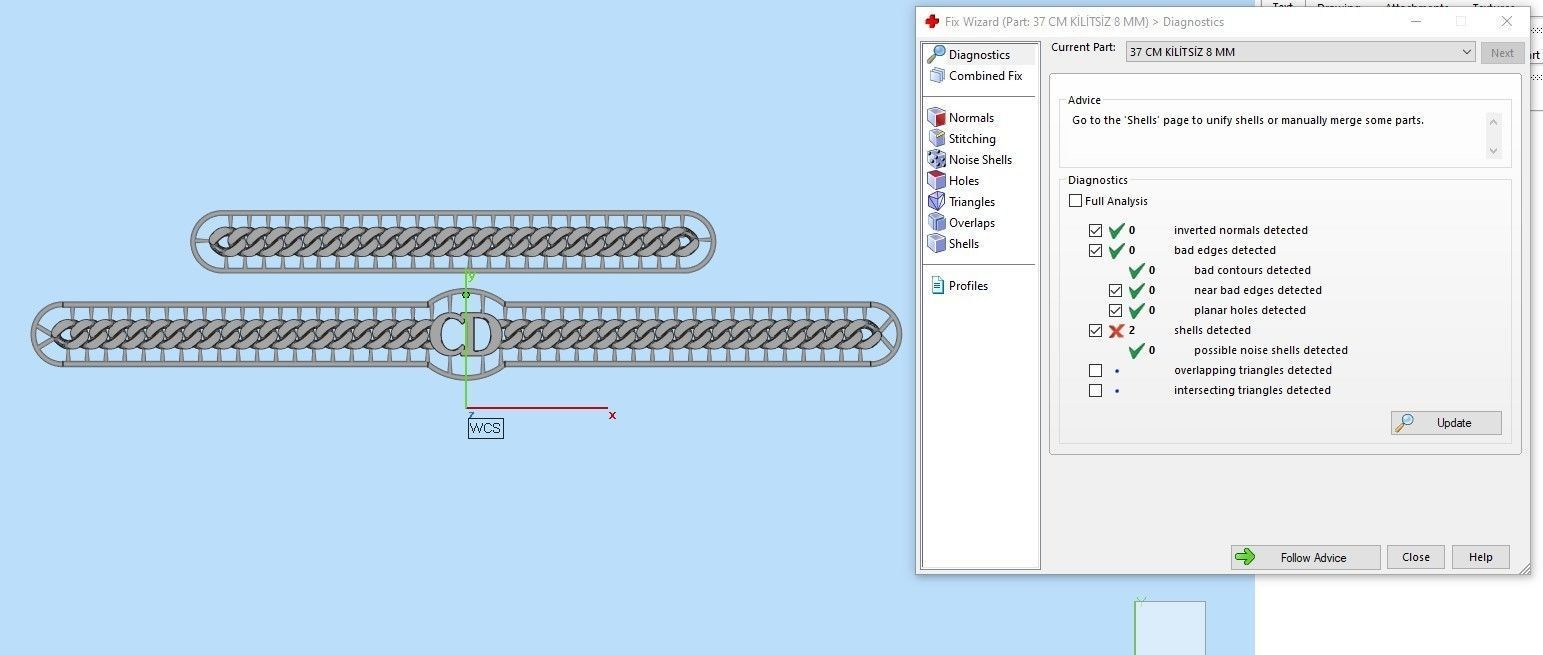This screenshot has width=1543, height=655.
Task: Select the CD logo bracelet part in viewport
Action: click(466, 334)
